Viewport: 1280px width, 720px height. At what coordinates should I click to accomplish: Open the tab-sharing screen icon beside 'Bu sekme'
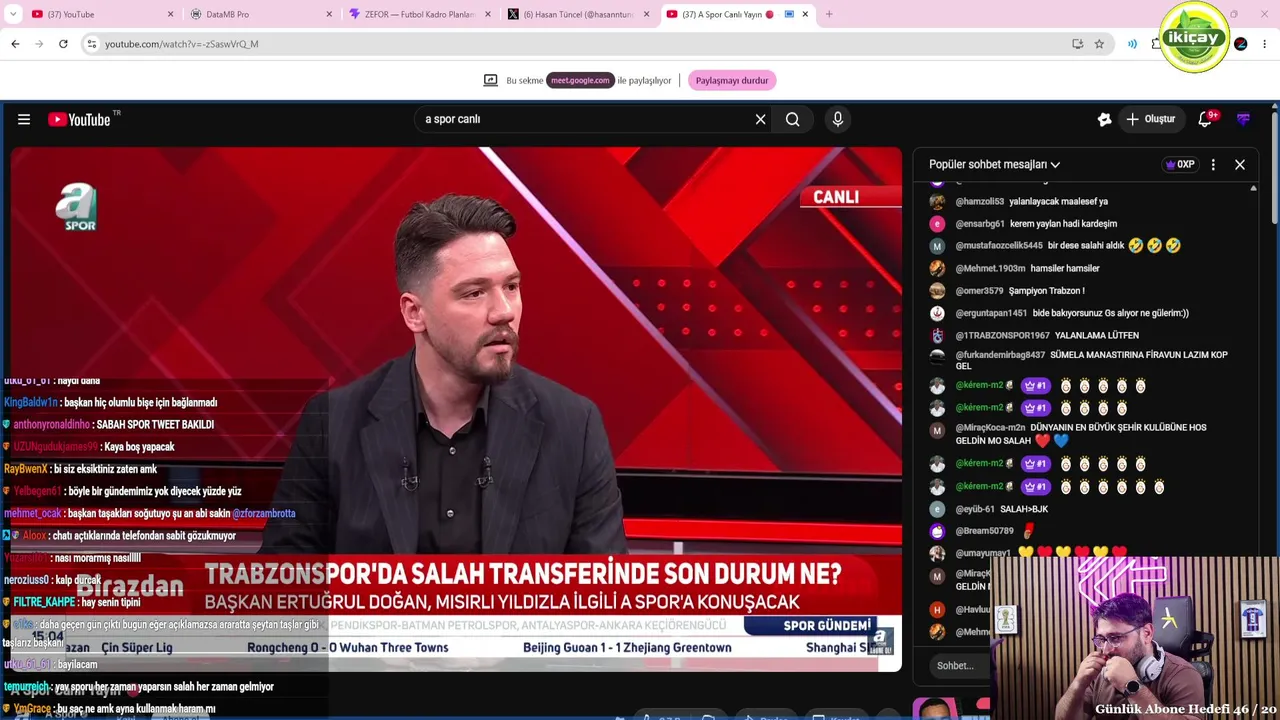point(490,80)
